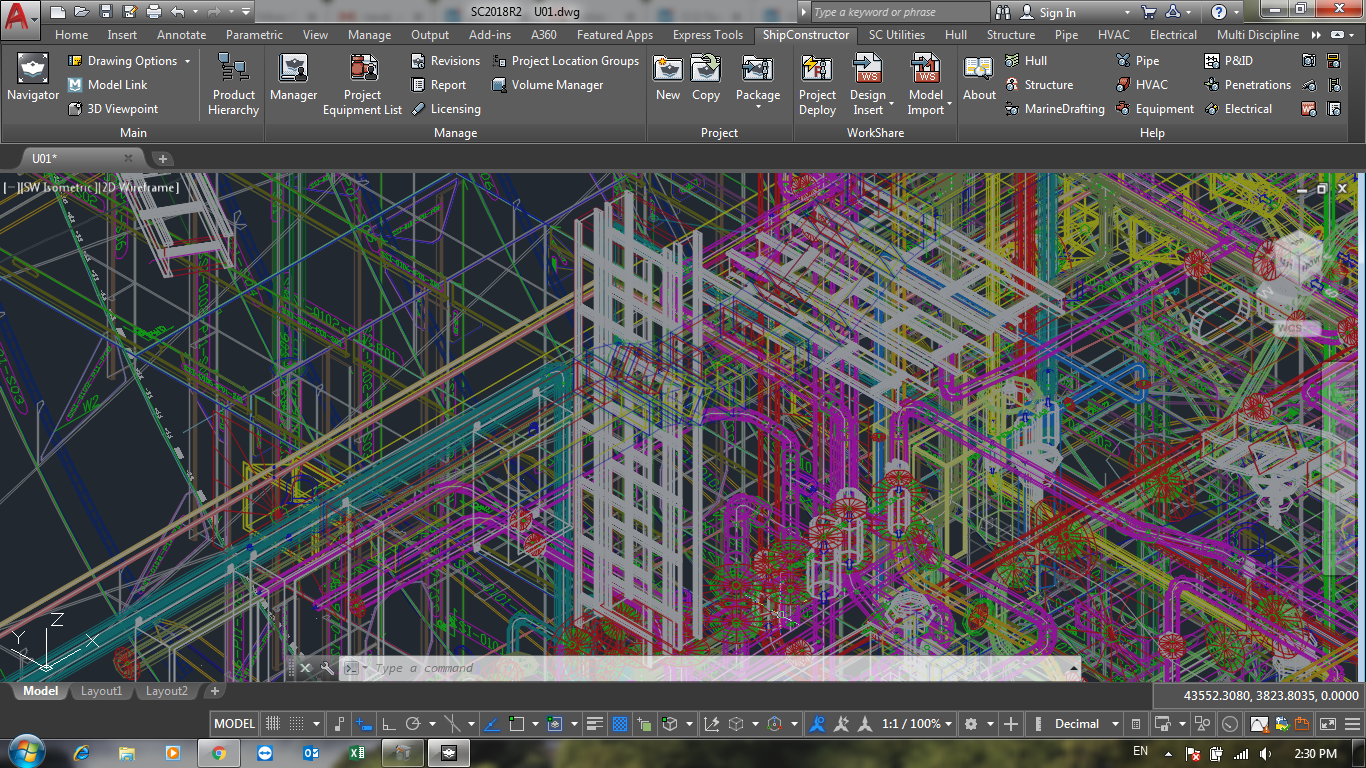This screenshot has width=1366, height=768.
Task: Expand the annotation scale 1:1/100% dropdown
Action: [x=948, y=723]
